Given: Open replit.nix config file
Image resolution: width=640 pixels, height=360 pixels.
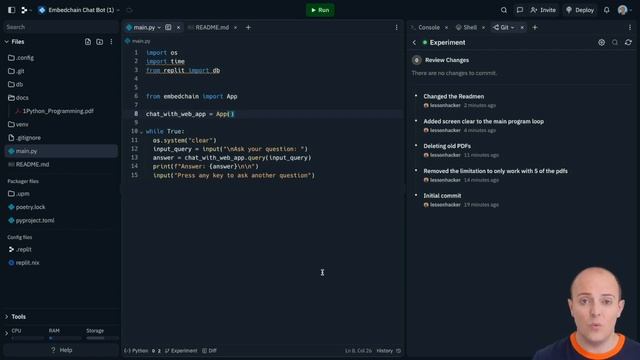Looking at the screenshot, I should [61, 263].
